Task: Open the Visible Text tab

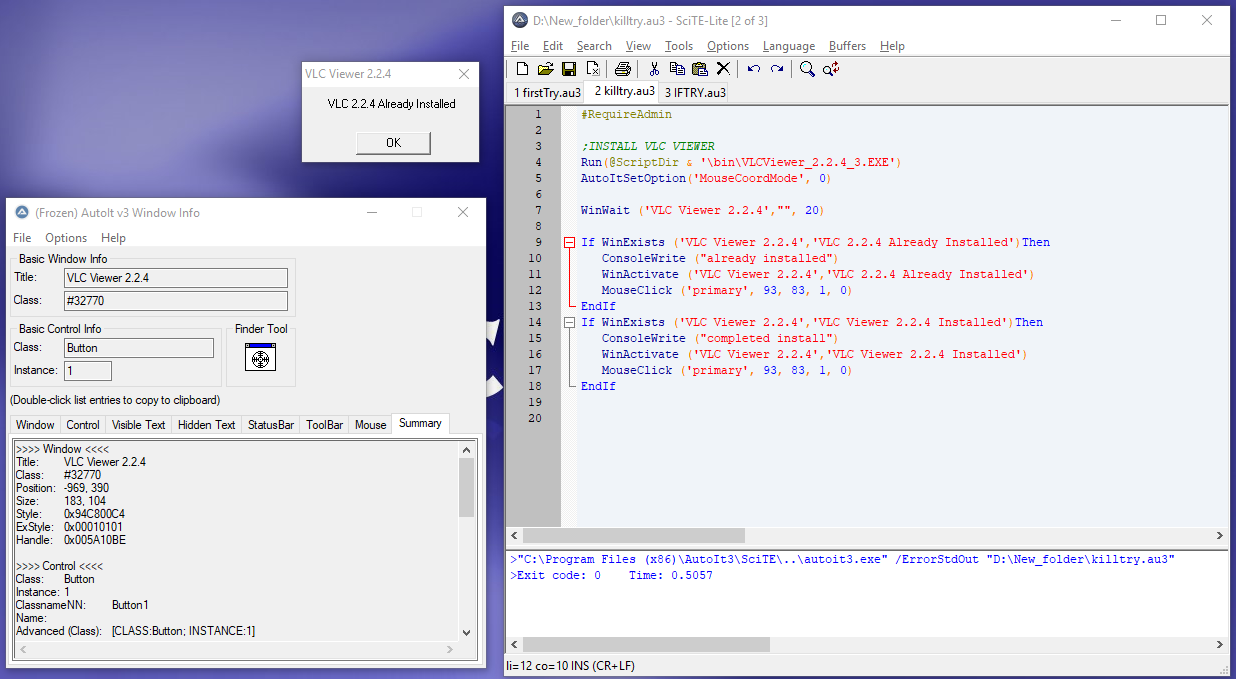Action: tap(139, 425)
